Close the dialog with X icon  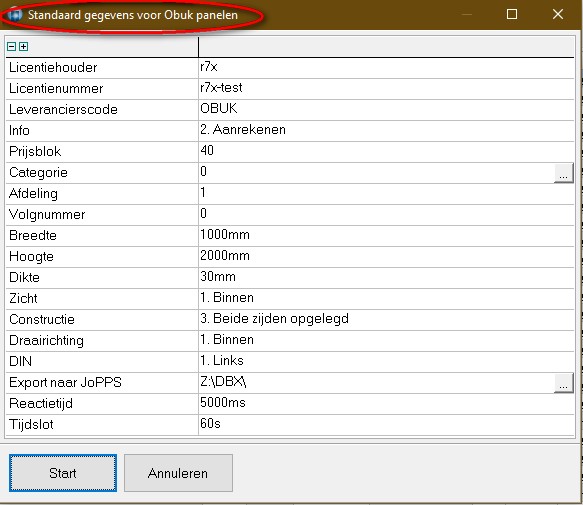click(x=558, y=14)
